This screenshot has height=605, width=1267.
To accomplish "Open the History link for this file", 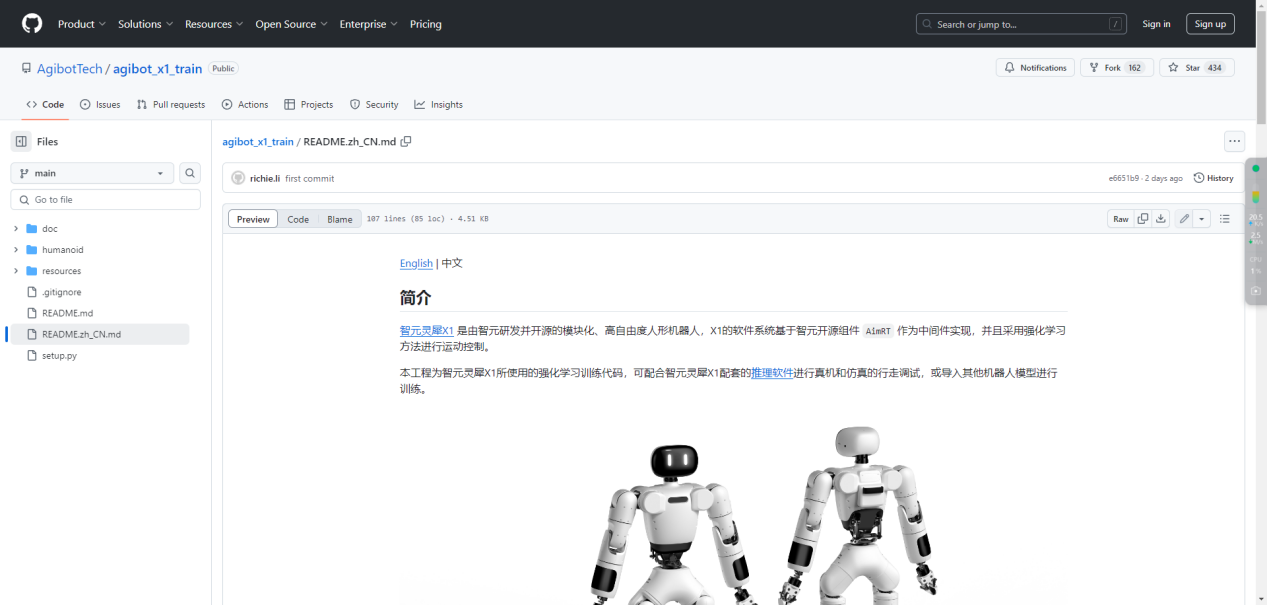I will tap(1213, 178).
